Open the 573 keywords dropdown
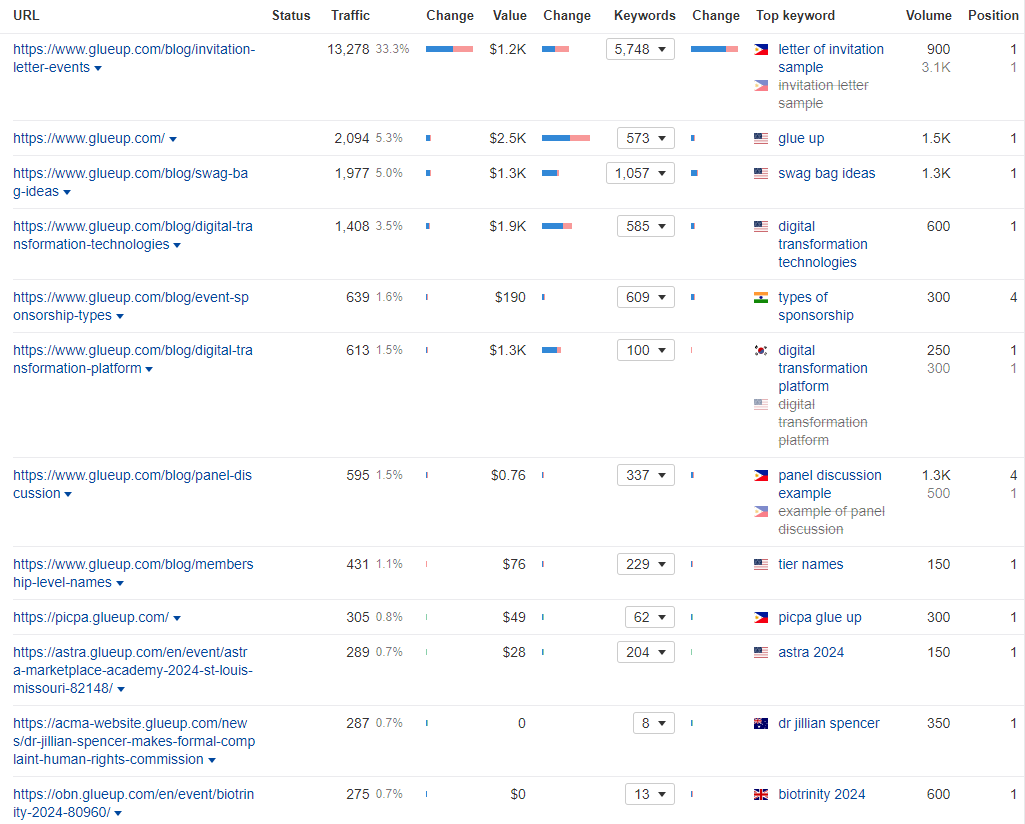This screenshot has height=824, width=1025. pos(645,138)
